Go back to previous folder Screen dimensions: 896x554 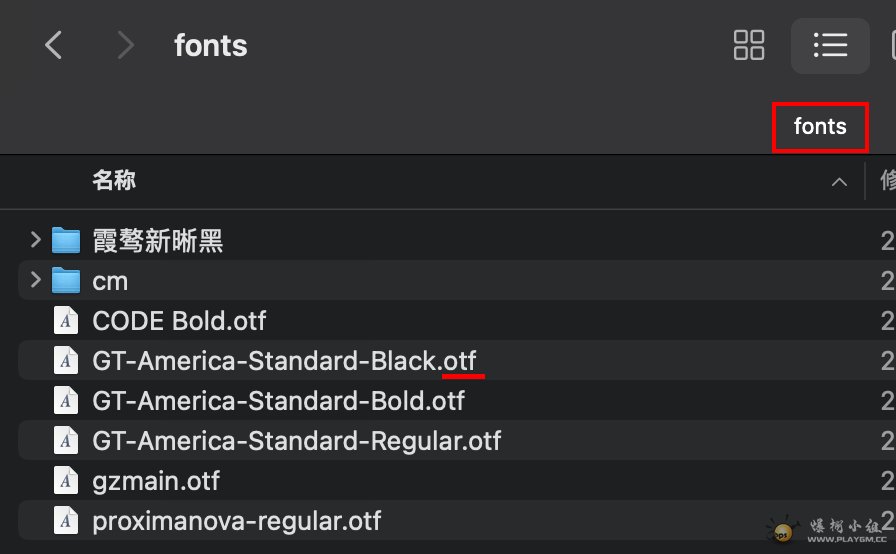54,45
